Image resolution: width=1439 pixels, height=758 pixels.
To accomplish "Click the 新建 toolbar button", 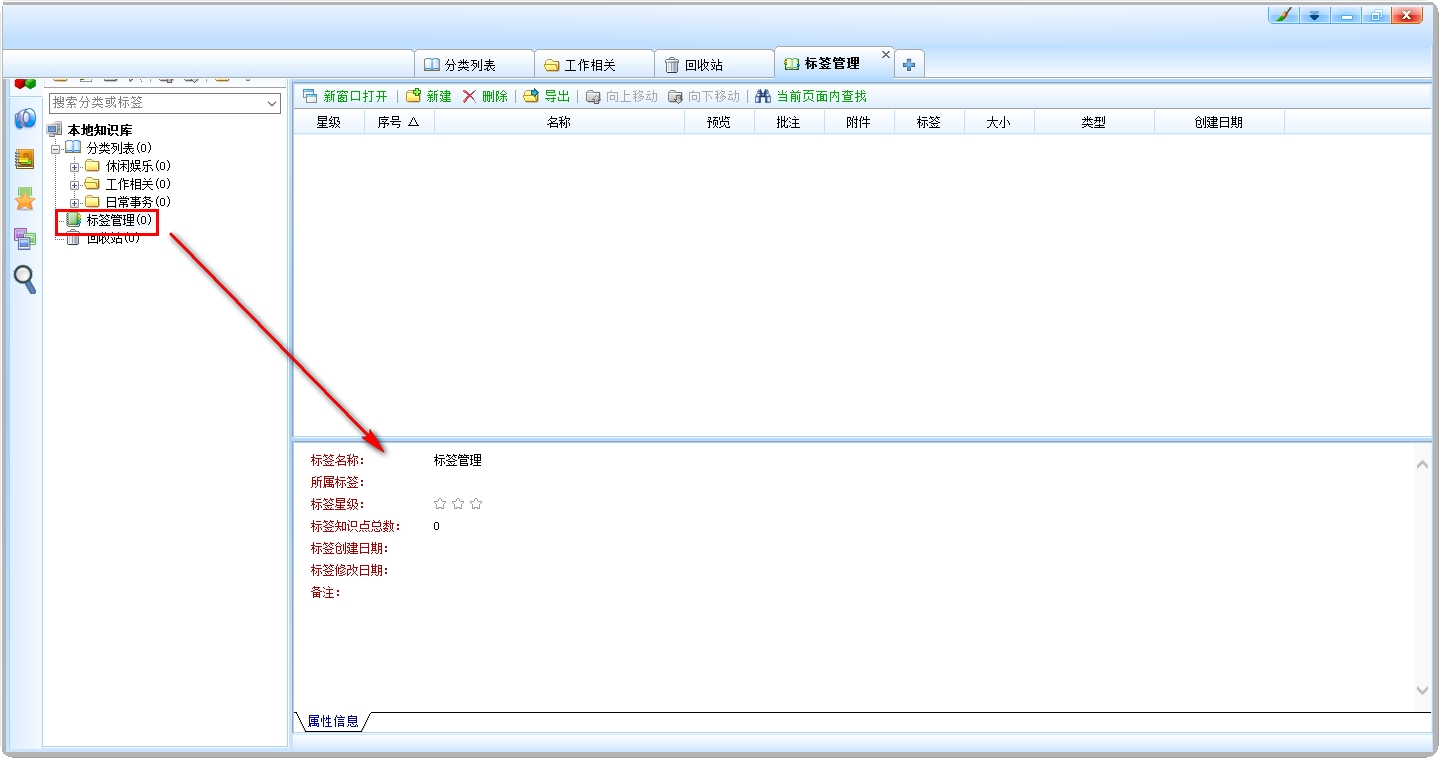I will (x=429, y=96).
